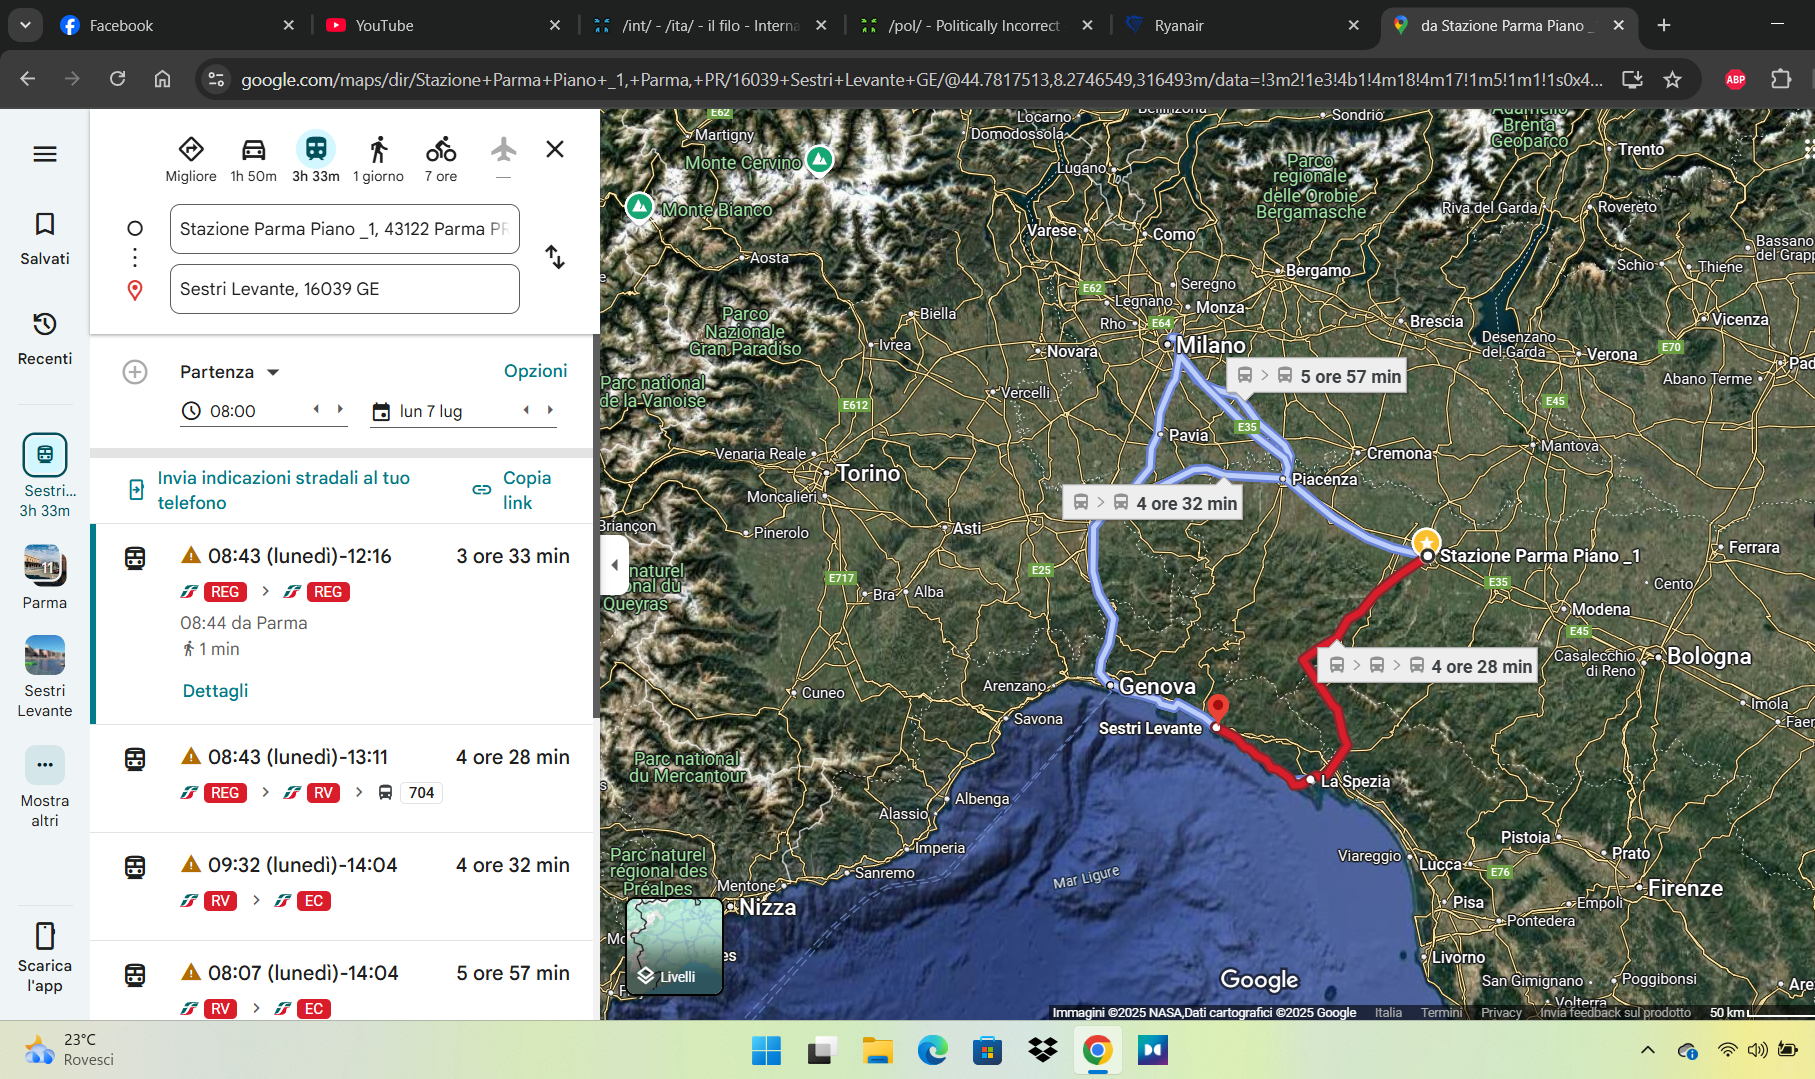
Task: Close the directions panel
Action: pos(555,149)
